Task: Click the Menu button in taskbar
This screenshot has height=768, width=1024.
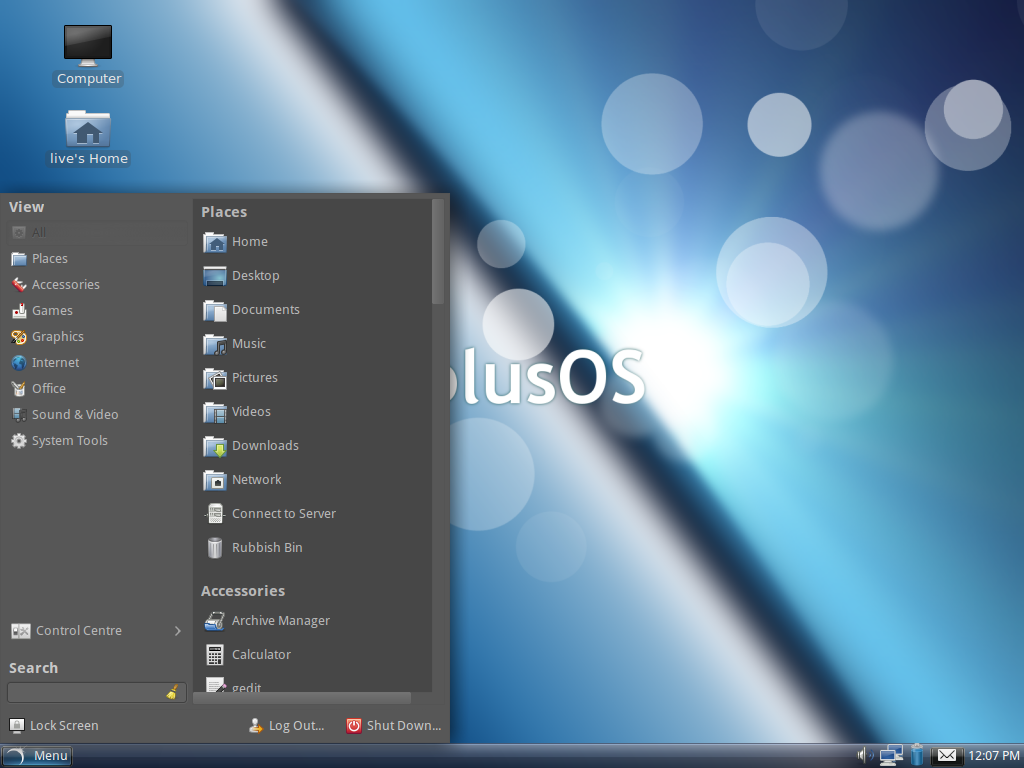Action: tap(37, 756)
